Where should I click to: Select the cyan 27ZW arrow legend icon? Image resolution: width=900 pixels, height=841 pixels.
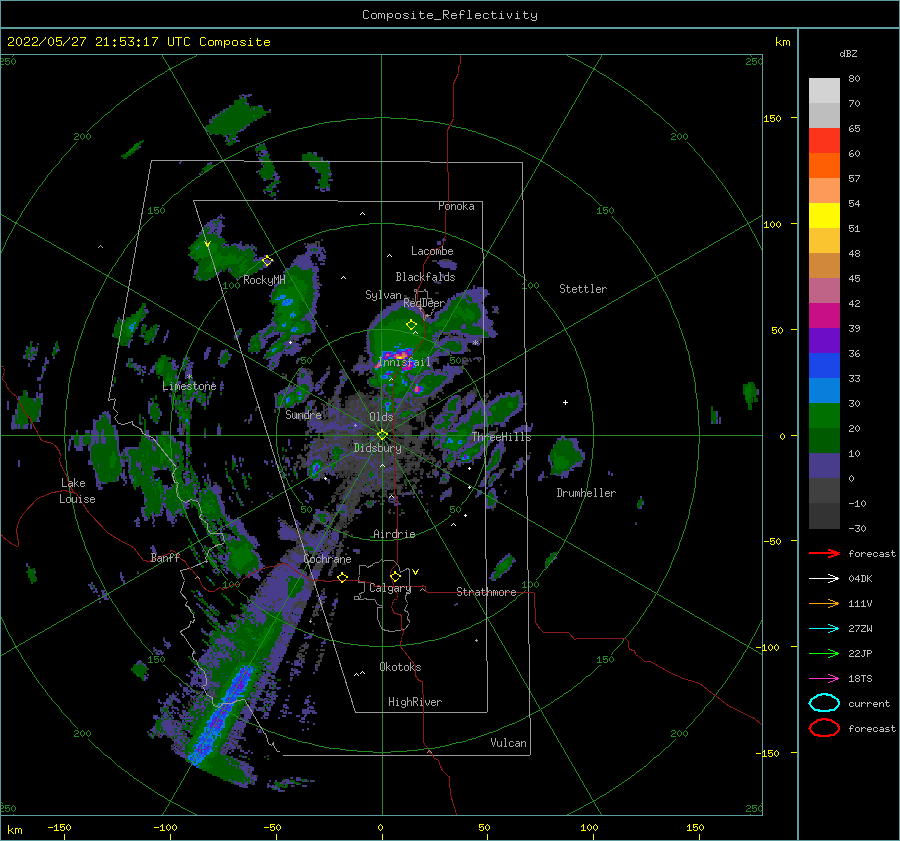point(824,629)
